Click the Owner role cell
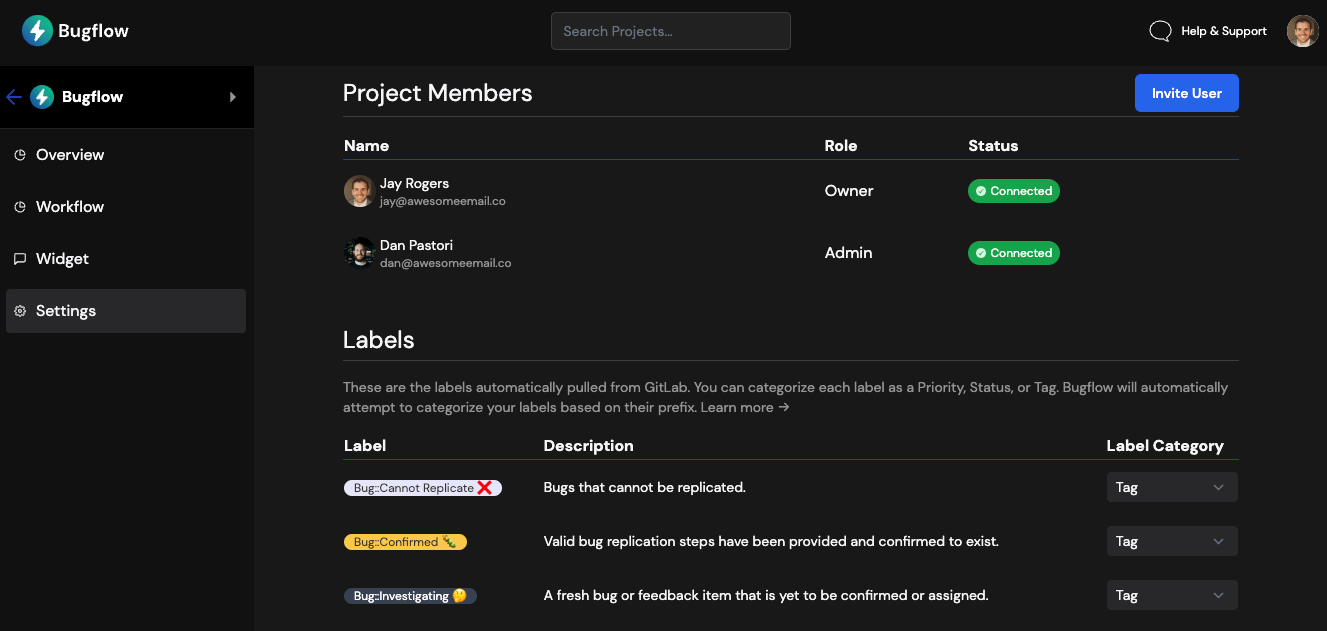Image resolution: width=1327 pixels, height=631 pixels. click(849, 191)
